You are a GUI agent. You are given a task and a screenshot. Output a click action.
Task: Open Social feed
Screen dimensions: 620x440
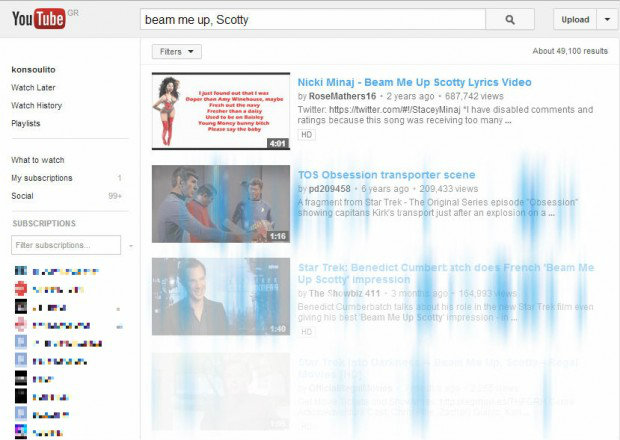coord(23,196)
